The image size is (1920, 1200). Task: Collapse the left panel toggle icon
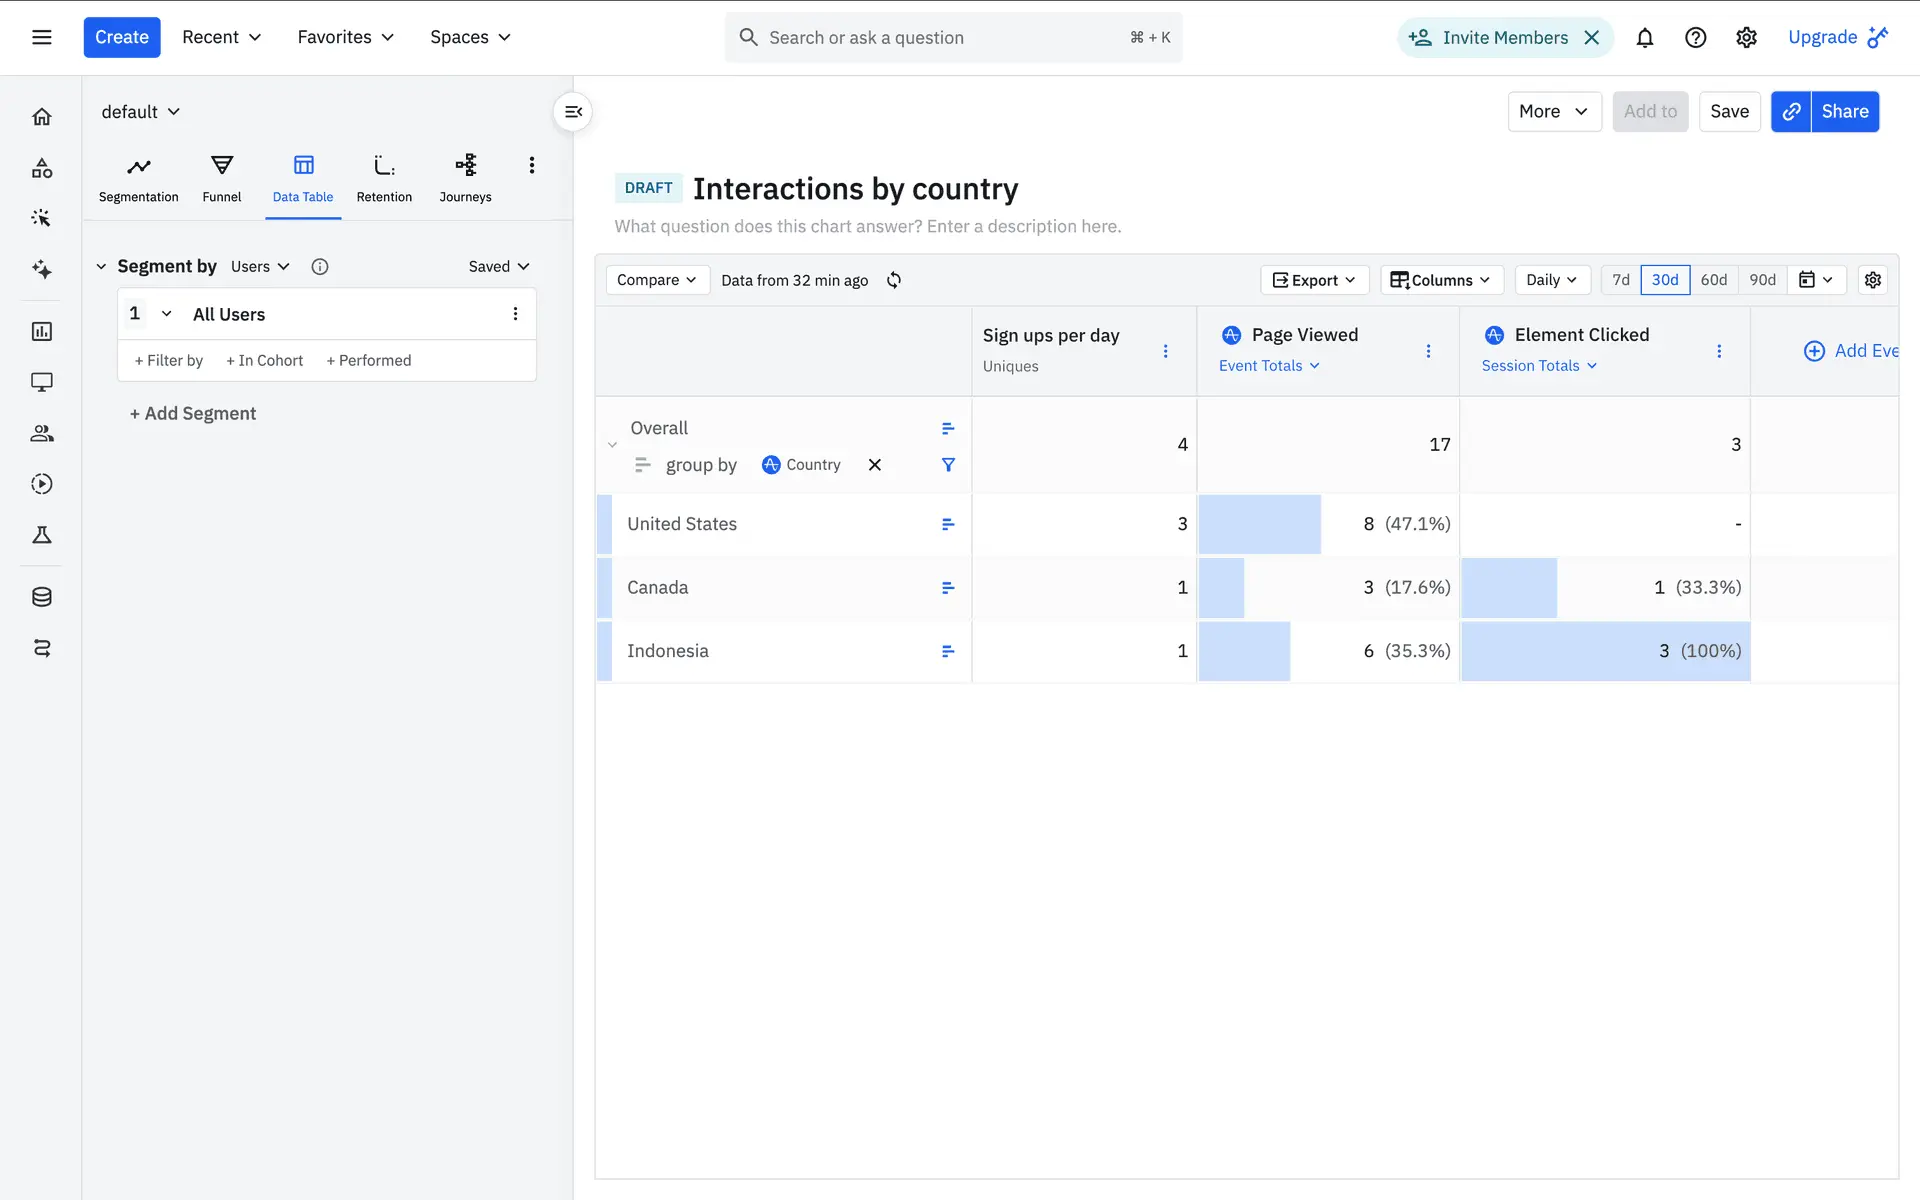click(x=573, y=112)
